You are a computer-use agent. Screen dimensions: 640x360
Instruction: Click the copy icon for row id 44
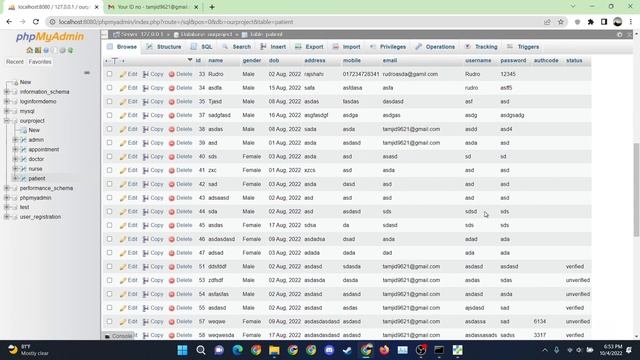[x=145, y=211]
